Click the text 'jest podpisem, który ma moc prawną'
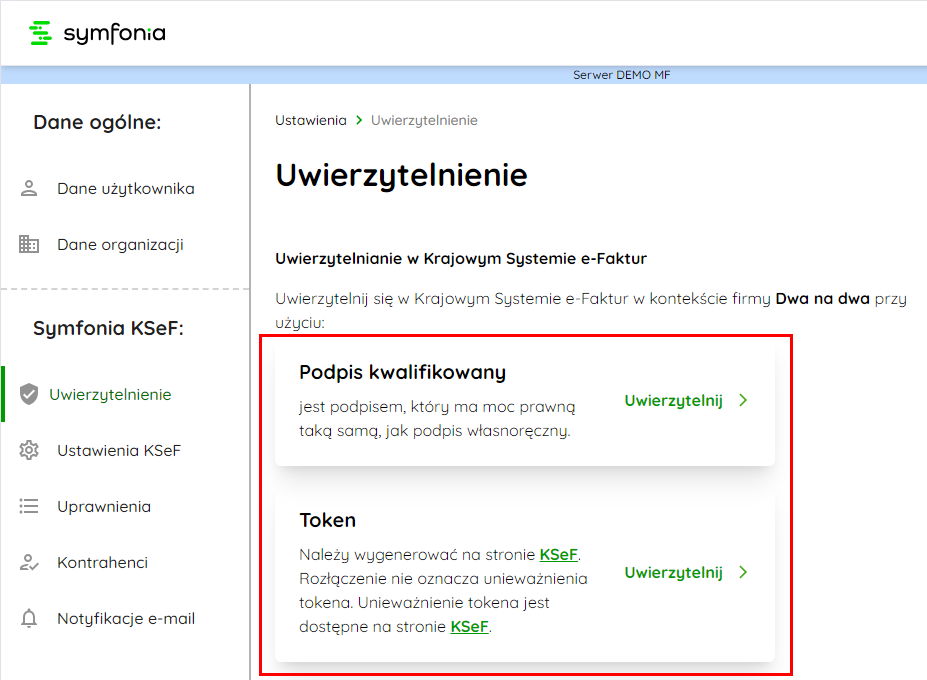 coord(437,407)
